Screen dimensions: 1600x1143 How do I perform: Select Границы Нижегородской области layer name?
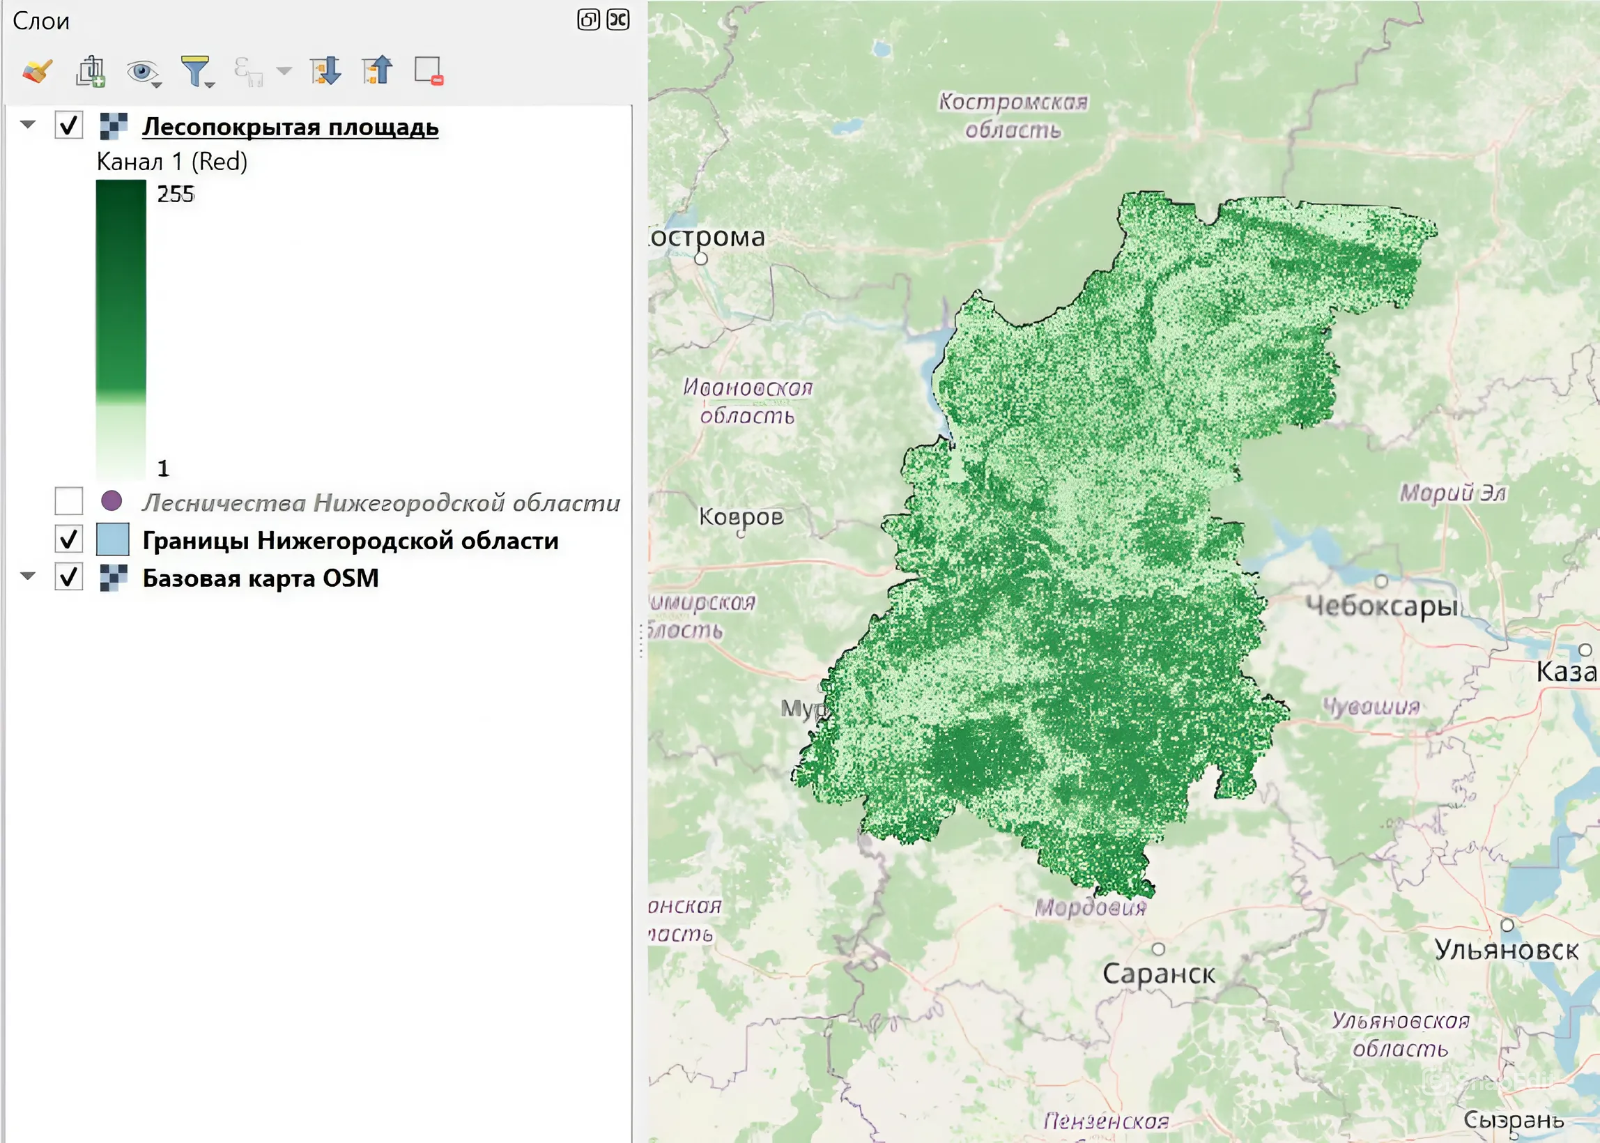click(350, 541)
